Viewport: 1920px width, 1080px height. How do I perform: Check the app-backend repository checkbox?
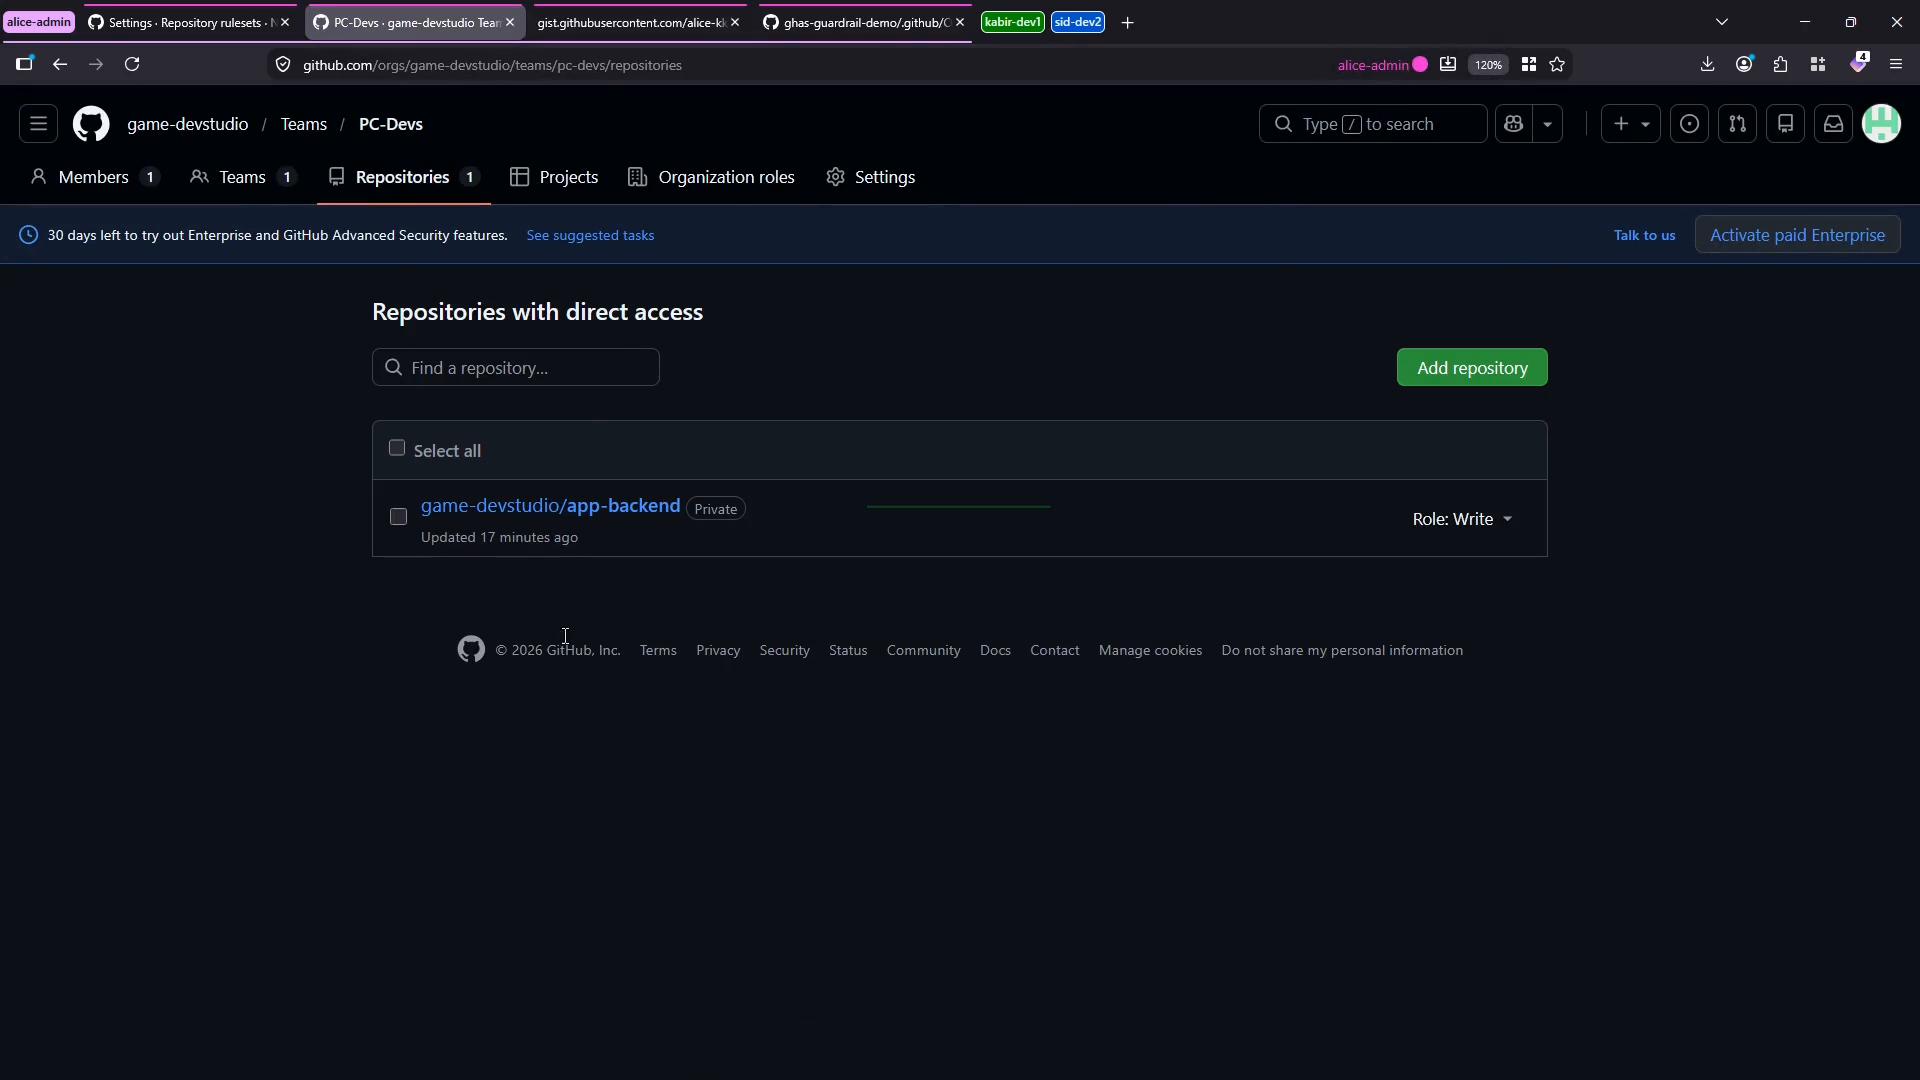point(398,517)
